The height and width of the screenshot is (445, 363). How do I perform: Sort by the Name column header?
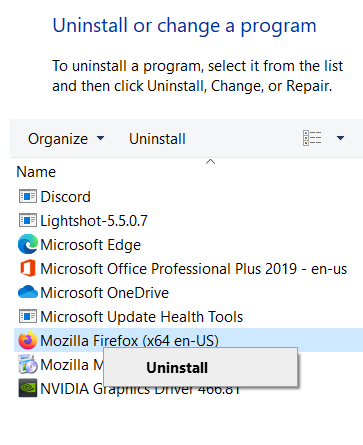point(36,172)
